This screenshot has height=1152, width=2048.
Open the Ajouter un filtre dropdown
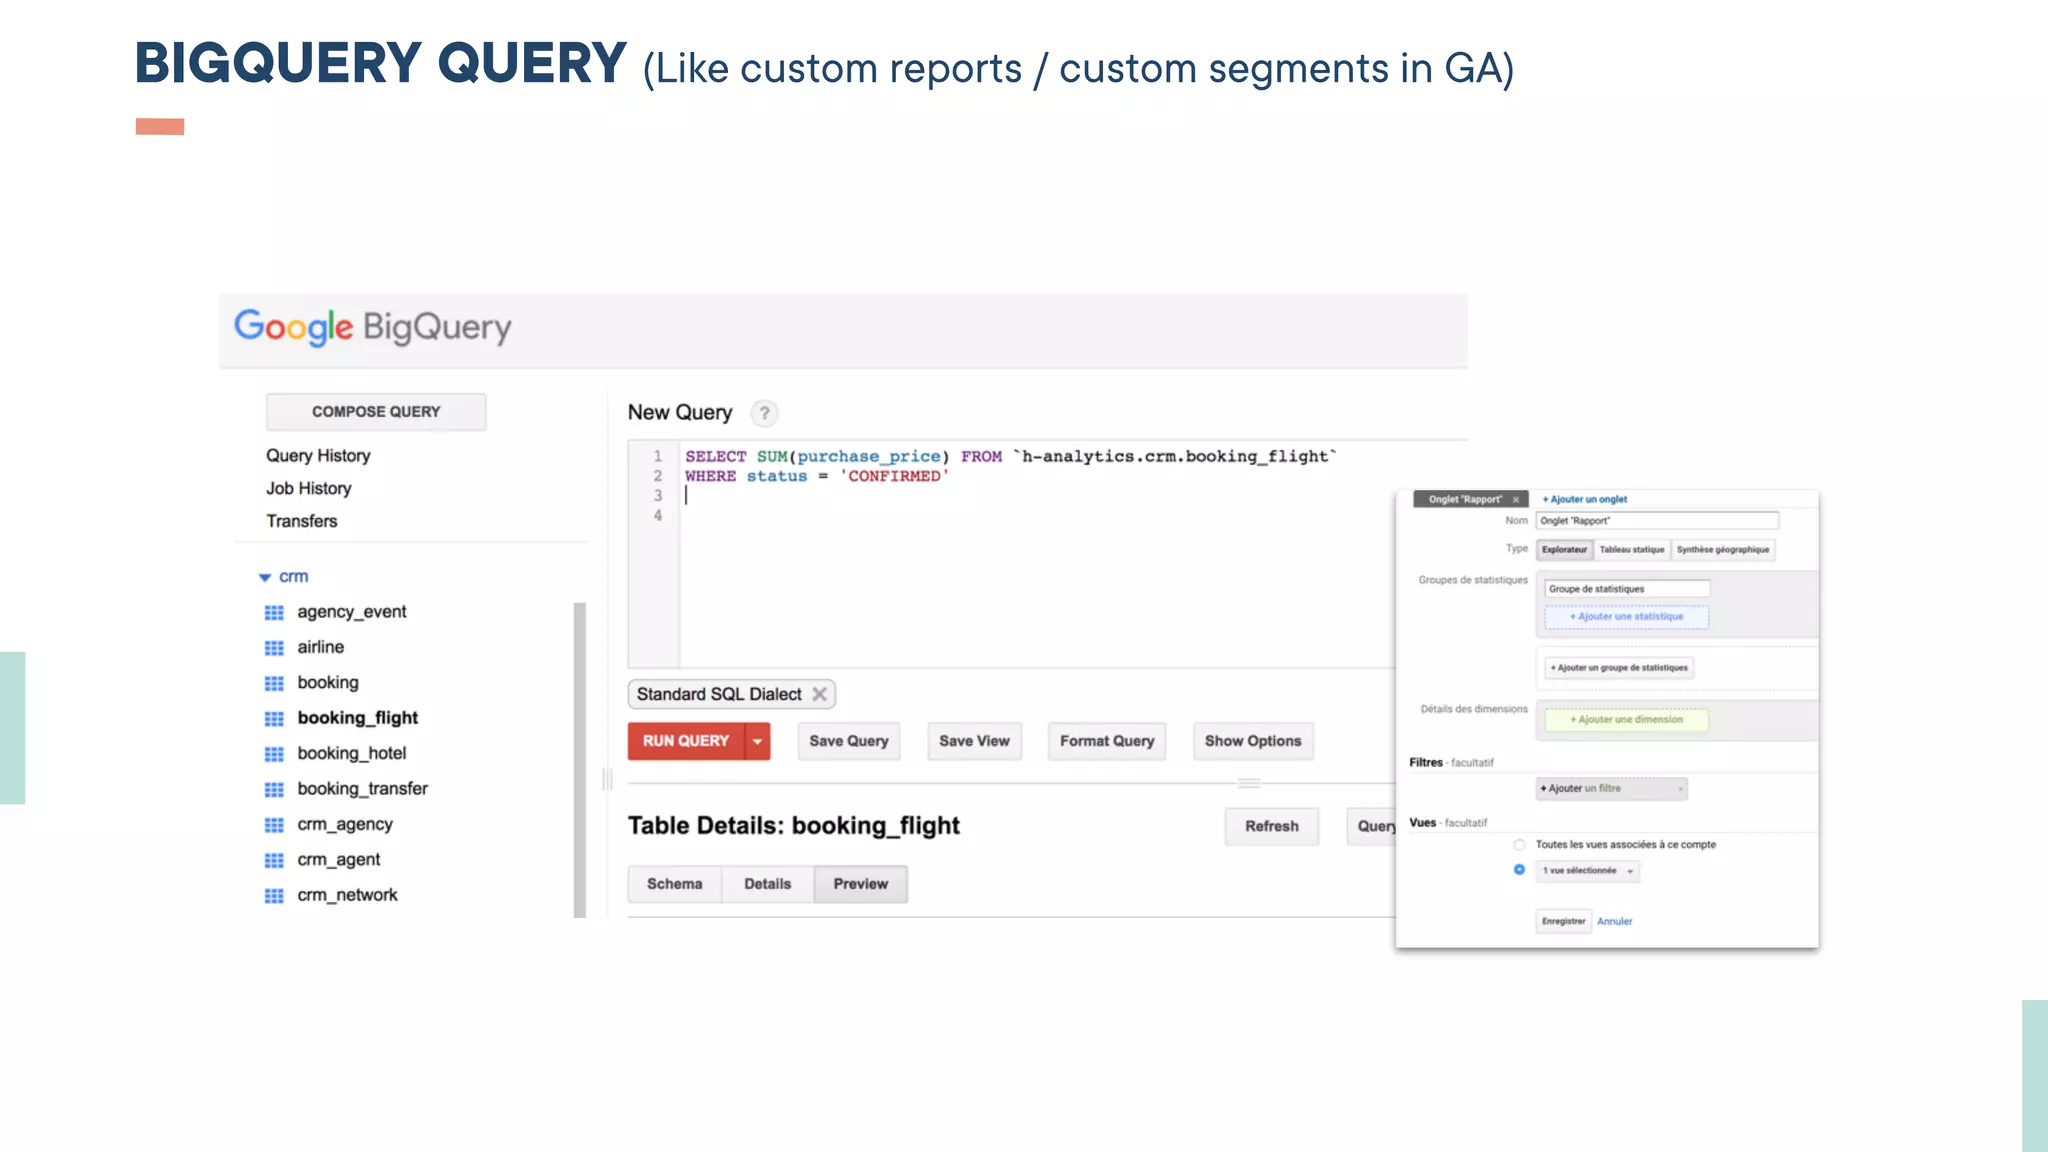pyautogui.click(x=1611, y=788)
